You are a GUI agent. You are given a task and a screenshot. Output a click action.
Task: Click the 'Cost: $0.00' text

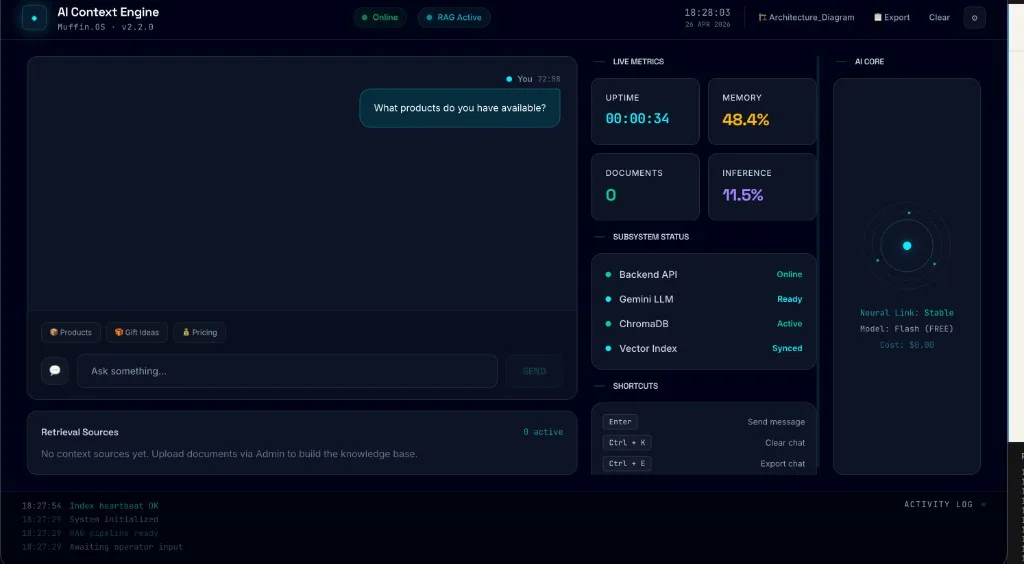tap(906, 345)
